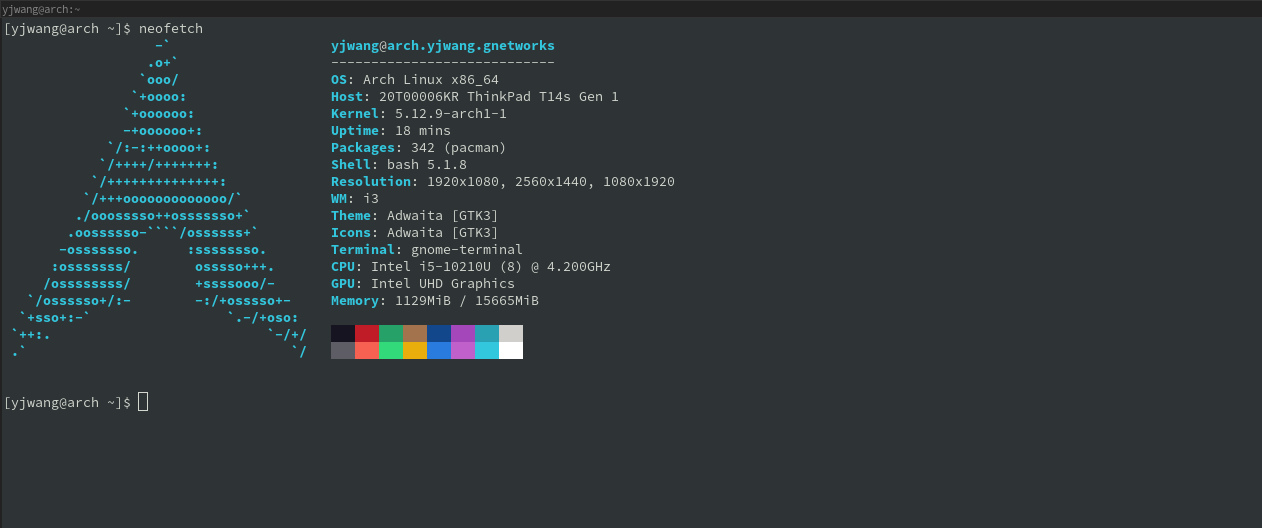Image resolution: width=1262 pixels, height=528 pixels.
Task: Click the "gnome-terminal" terminal value
Action: pyautogui.click(x=467, y=250)
